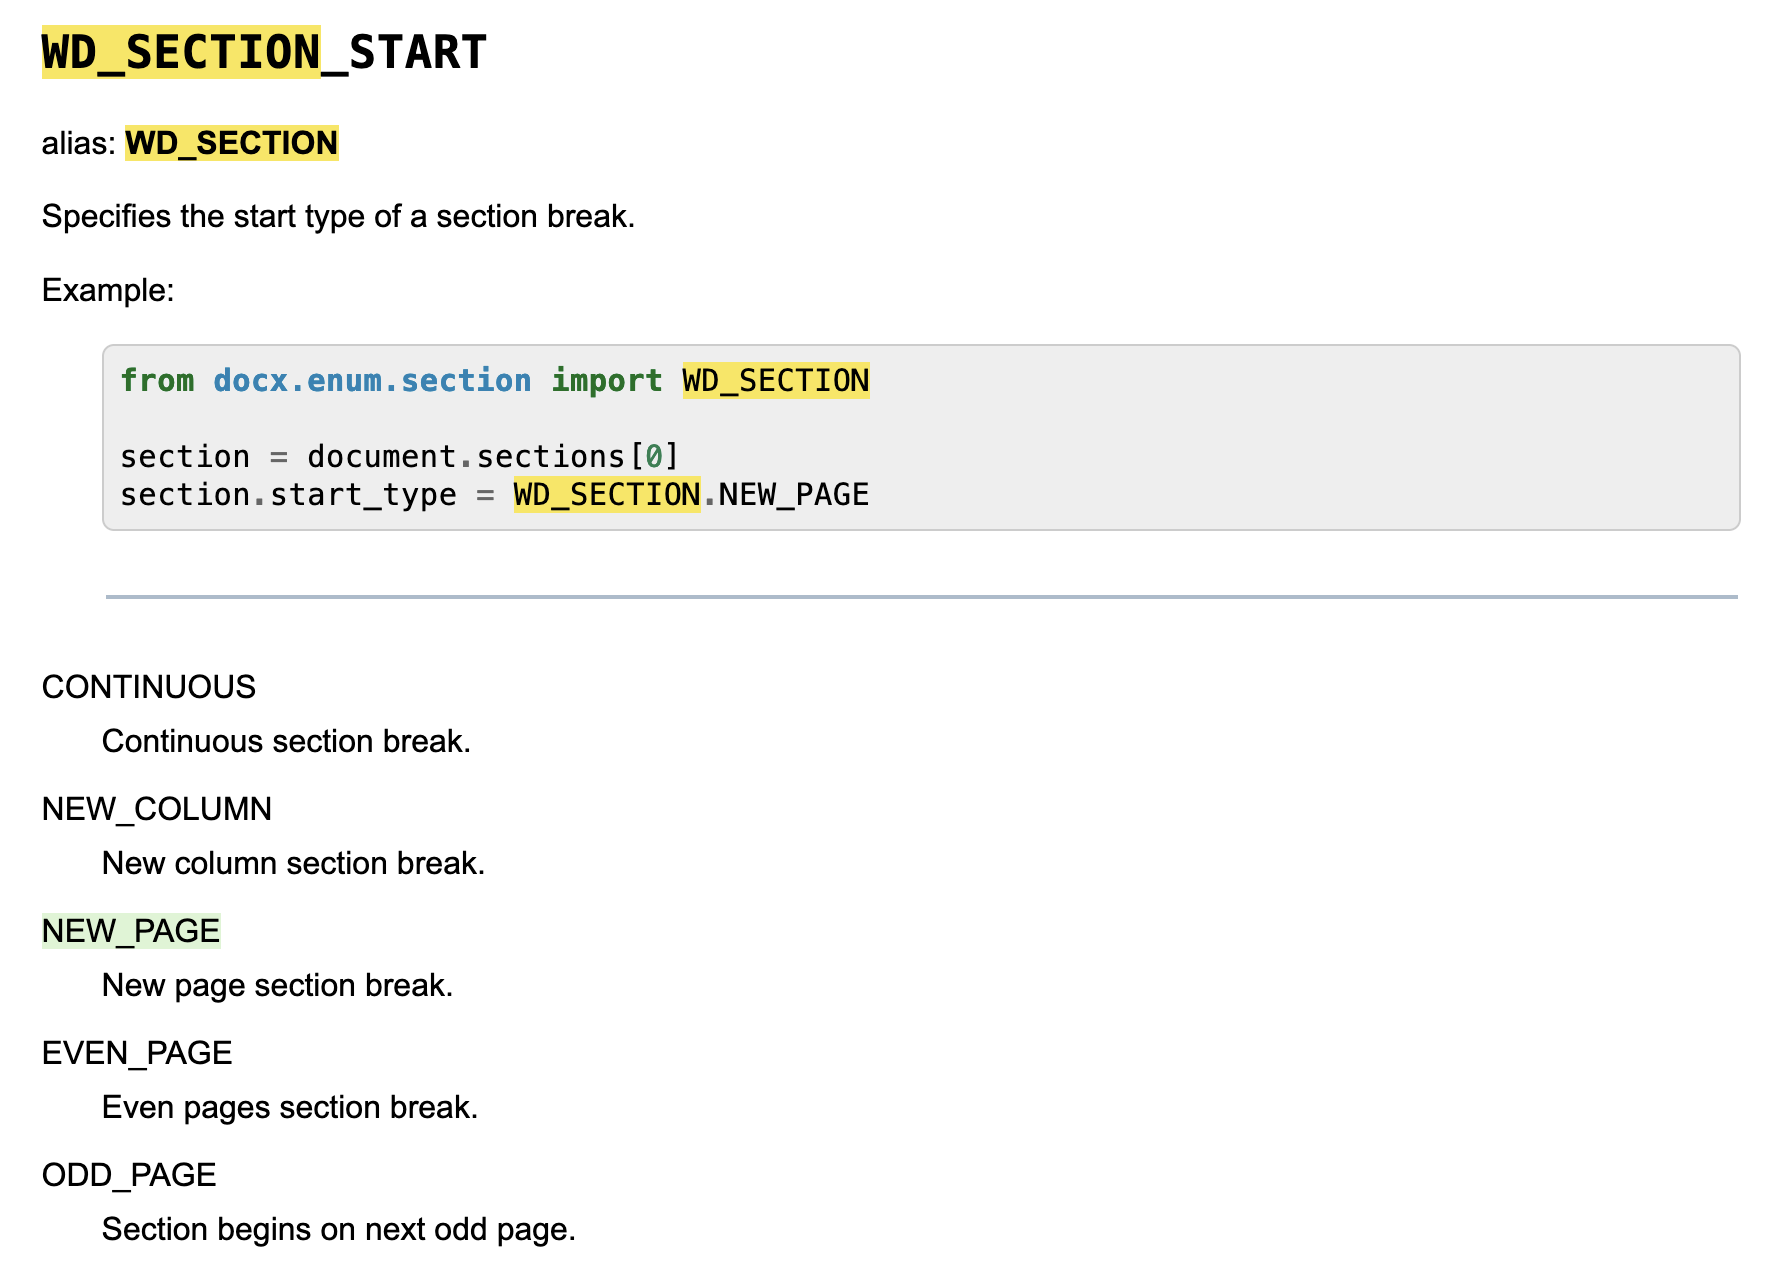1790x1280 pixels.
Task: Click the highlighted WD_SECTION alias name
Action: point(232,143)
